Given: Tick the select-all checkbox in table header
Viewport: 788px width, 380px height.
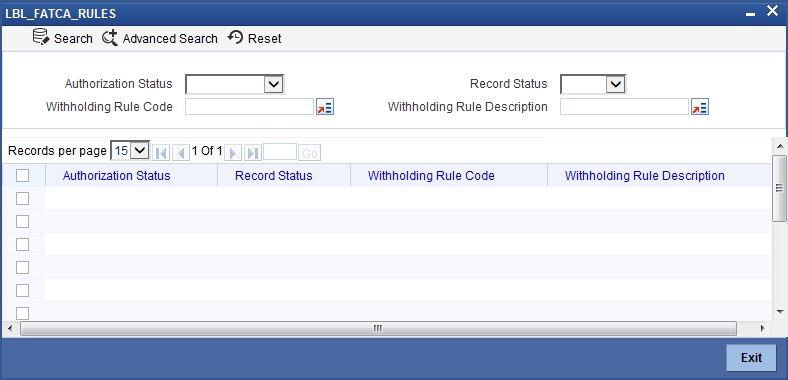Looking at the screenshot, I should (x=23, y=175).
